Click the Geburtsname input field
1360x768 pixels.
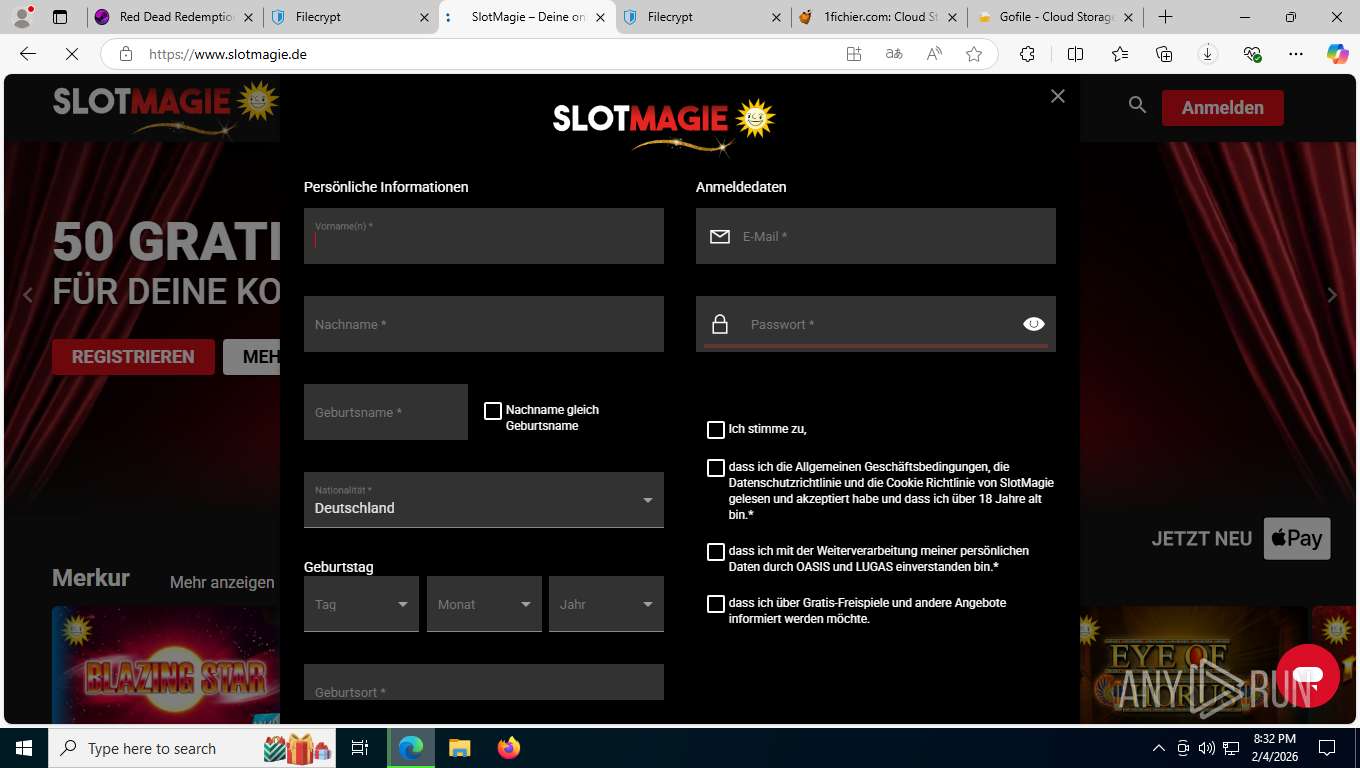pos(386,412)
